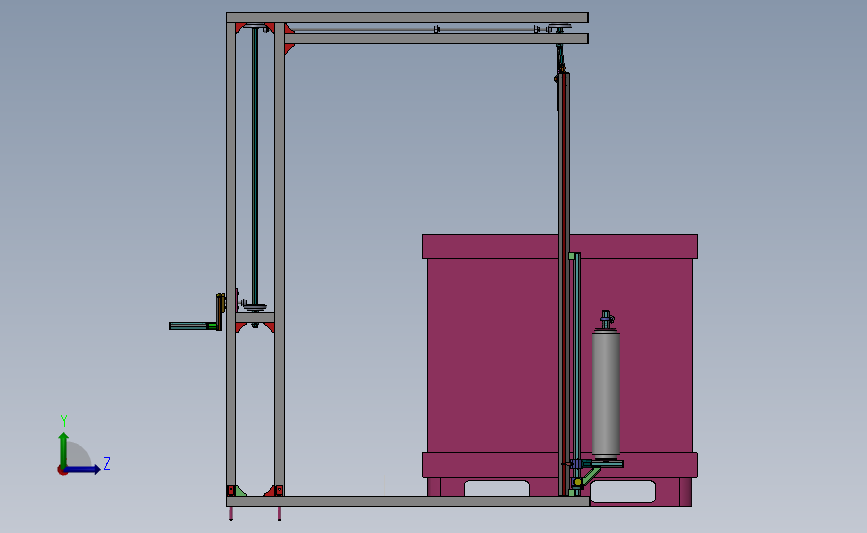Select the second upper horizontal beam
Screen dimensions: 867x533
tap(436, 38)
